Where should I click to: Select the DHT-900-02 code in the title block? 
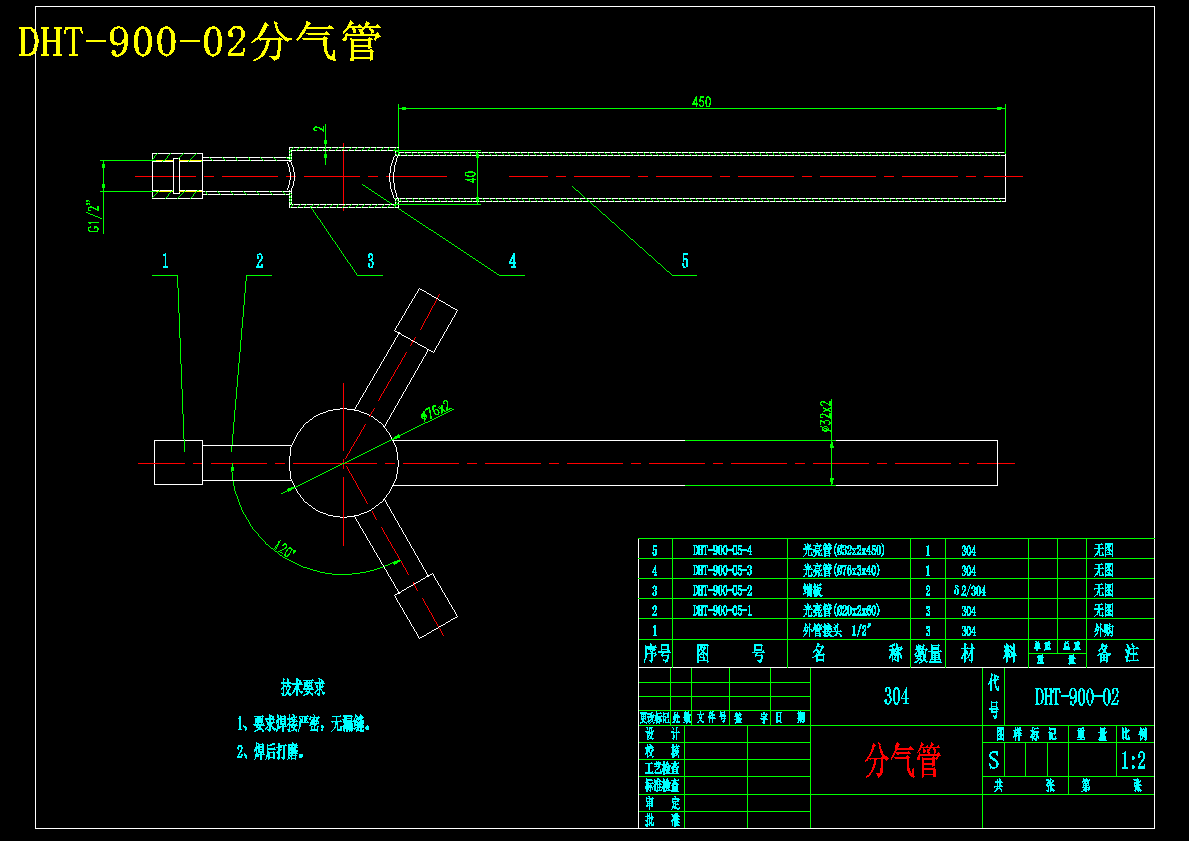click(x=1077, y=697)
